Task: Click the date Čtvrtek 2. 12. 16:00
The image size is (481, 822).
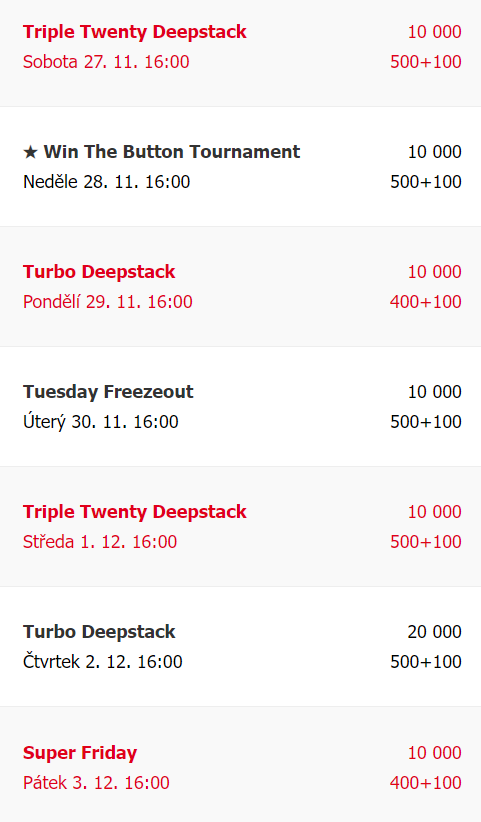Action: pyautogui.click(x=103, y=662)
